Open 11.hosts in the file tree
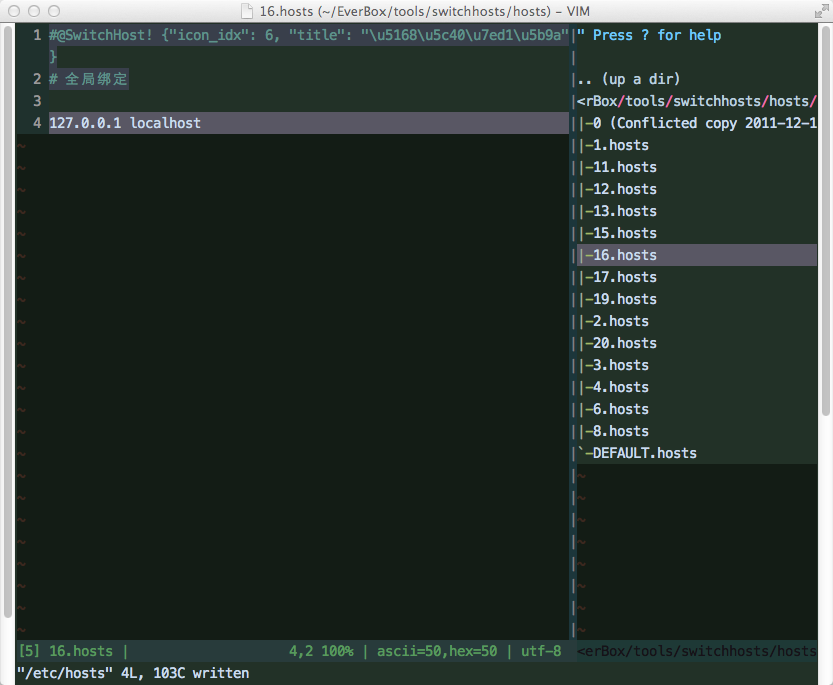The height and width of the screenshot is (685, 833). point(624,167)
